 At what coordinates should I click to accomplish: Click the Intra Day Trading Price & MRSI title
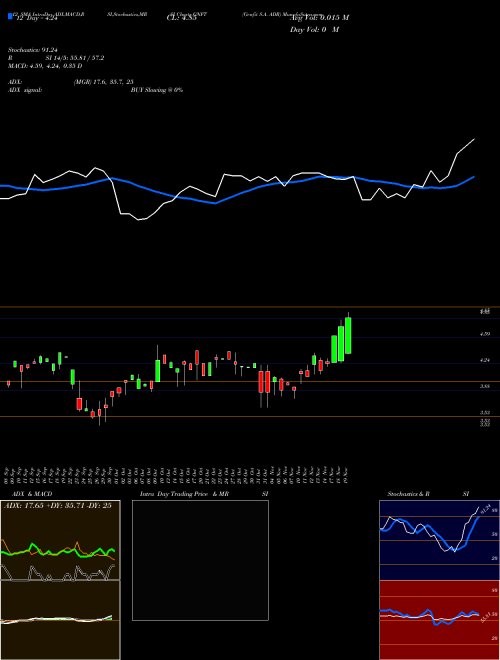point(204,494)
